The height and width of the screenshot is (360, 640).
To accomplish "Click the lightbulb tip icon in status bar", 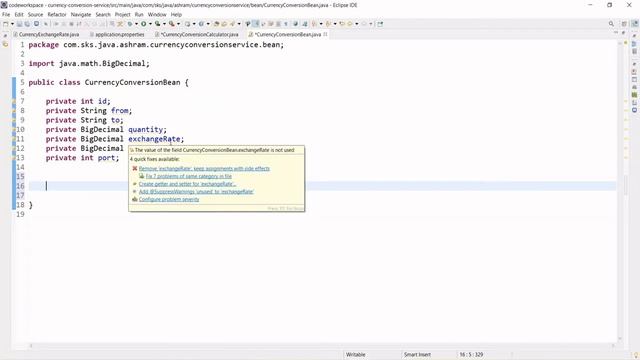I will tap(636, 355).
